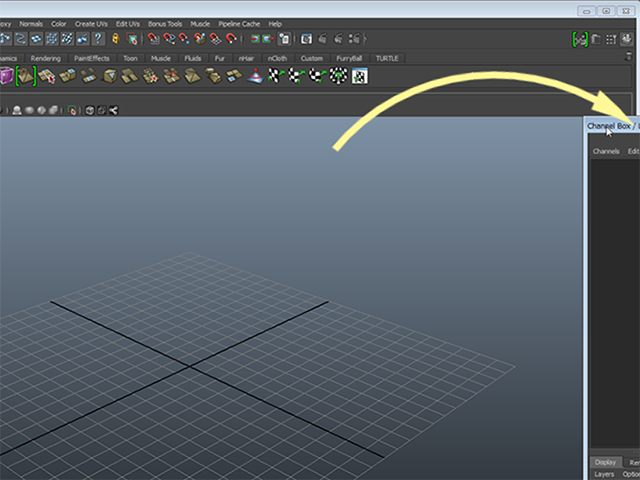Screen dimensions: 640x480
Task: Select the Rendering shelf tab
Action: point(46,58)
